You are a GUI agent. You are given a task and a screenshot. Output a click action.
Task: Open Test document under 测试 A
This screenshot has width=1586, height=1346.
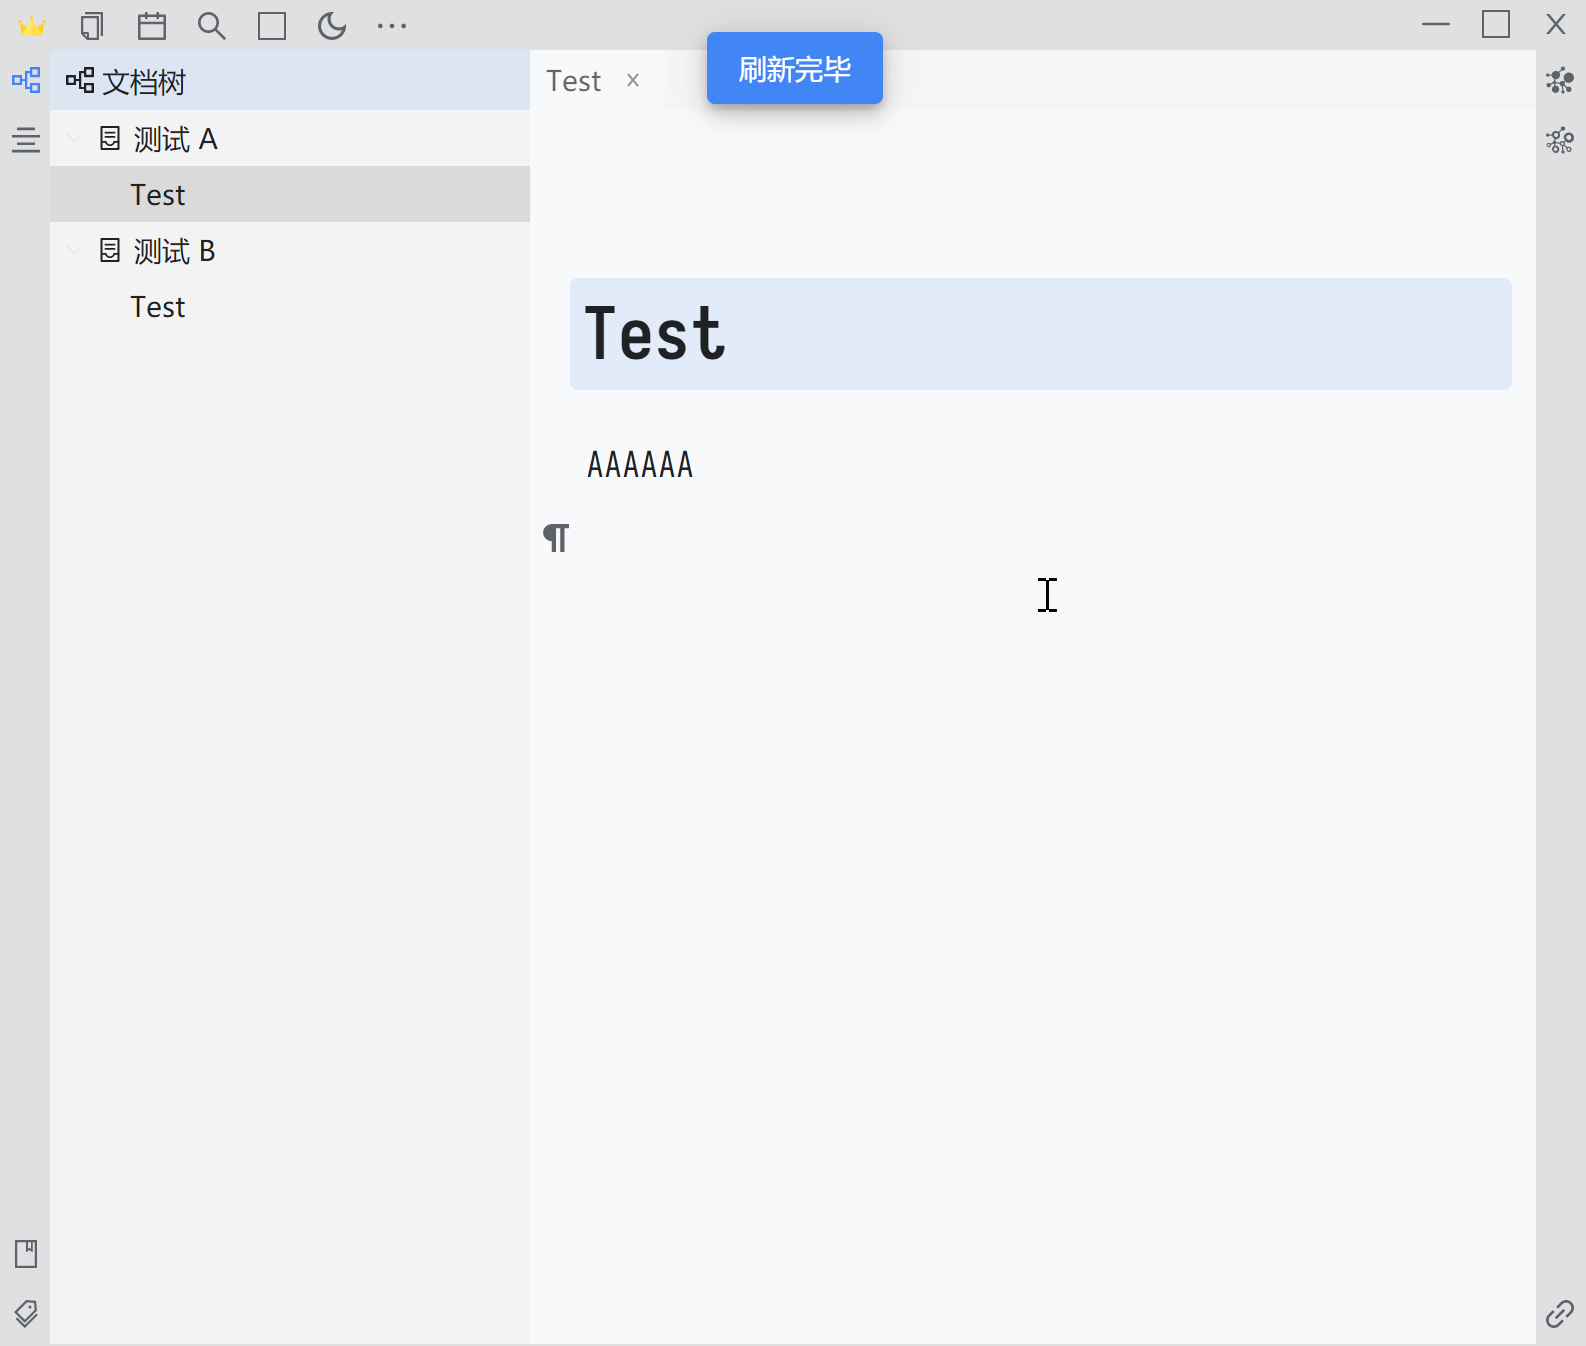[x=290, y=195]
